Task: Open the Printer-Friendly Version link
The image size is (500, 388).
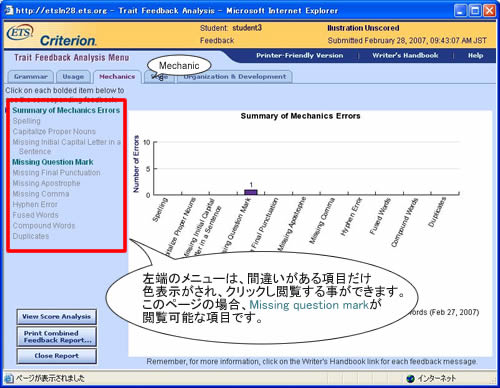Action: (299, 56)
